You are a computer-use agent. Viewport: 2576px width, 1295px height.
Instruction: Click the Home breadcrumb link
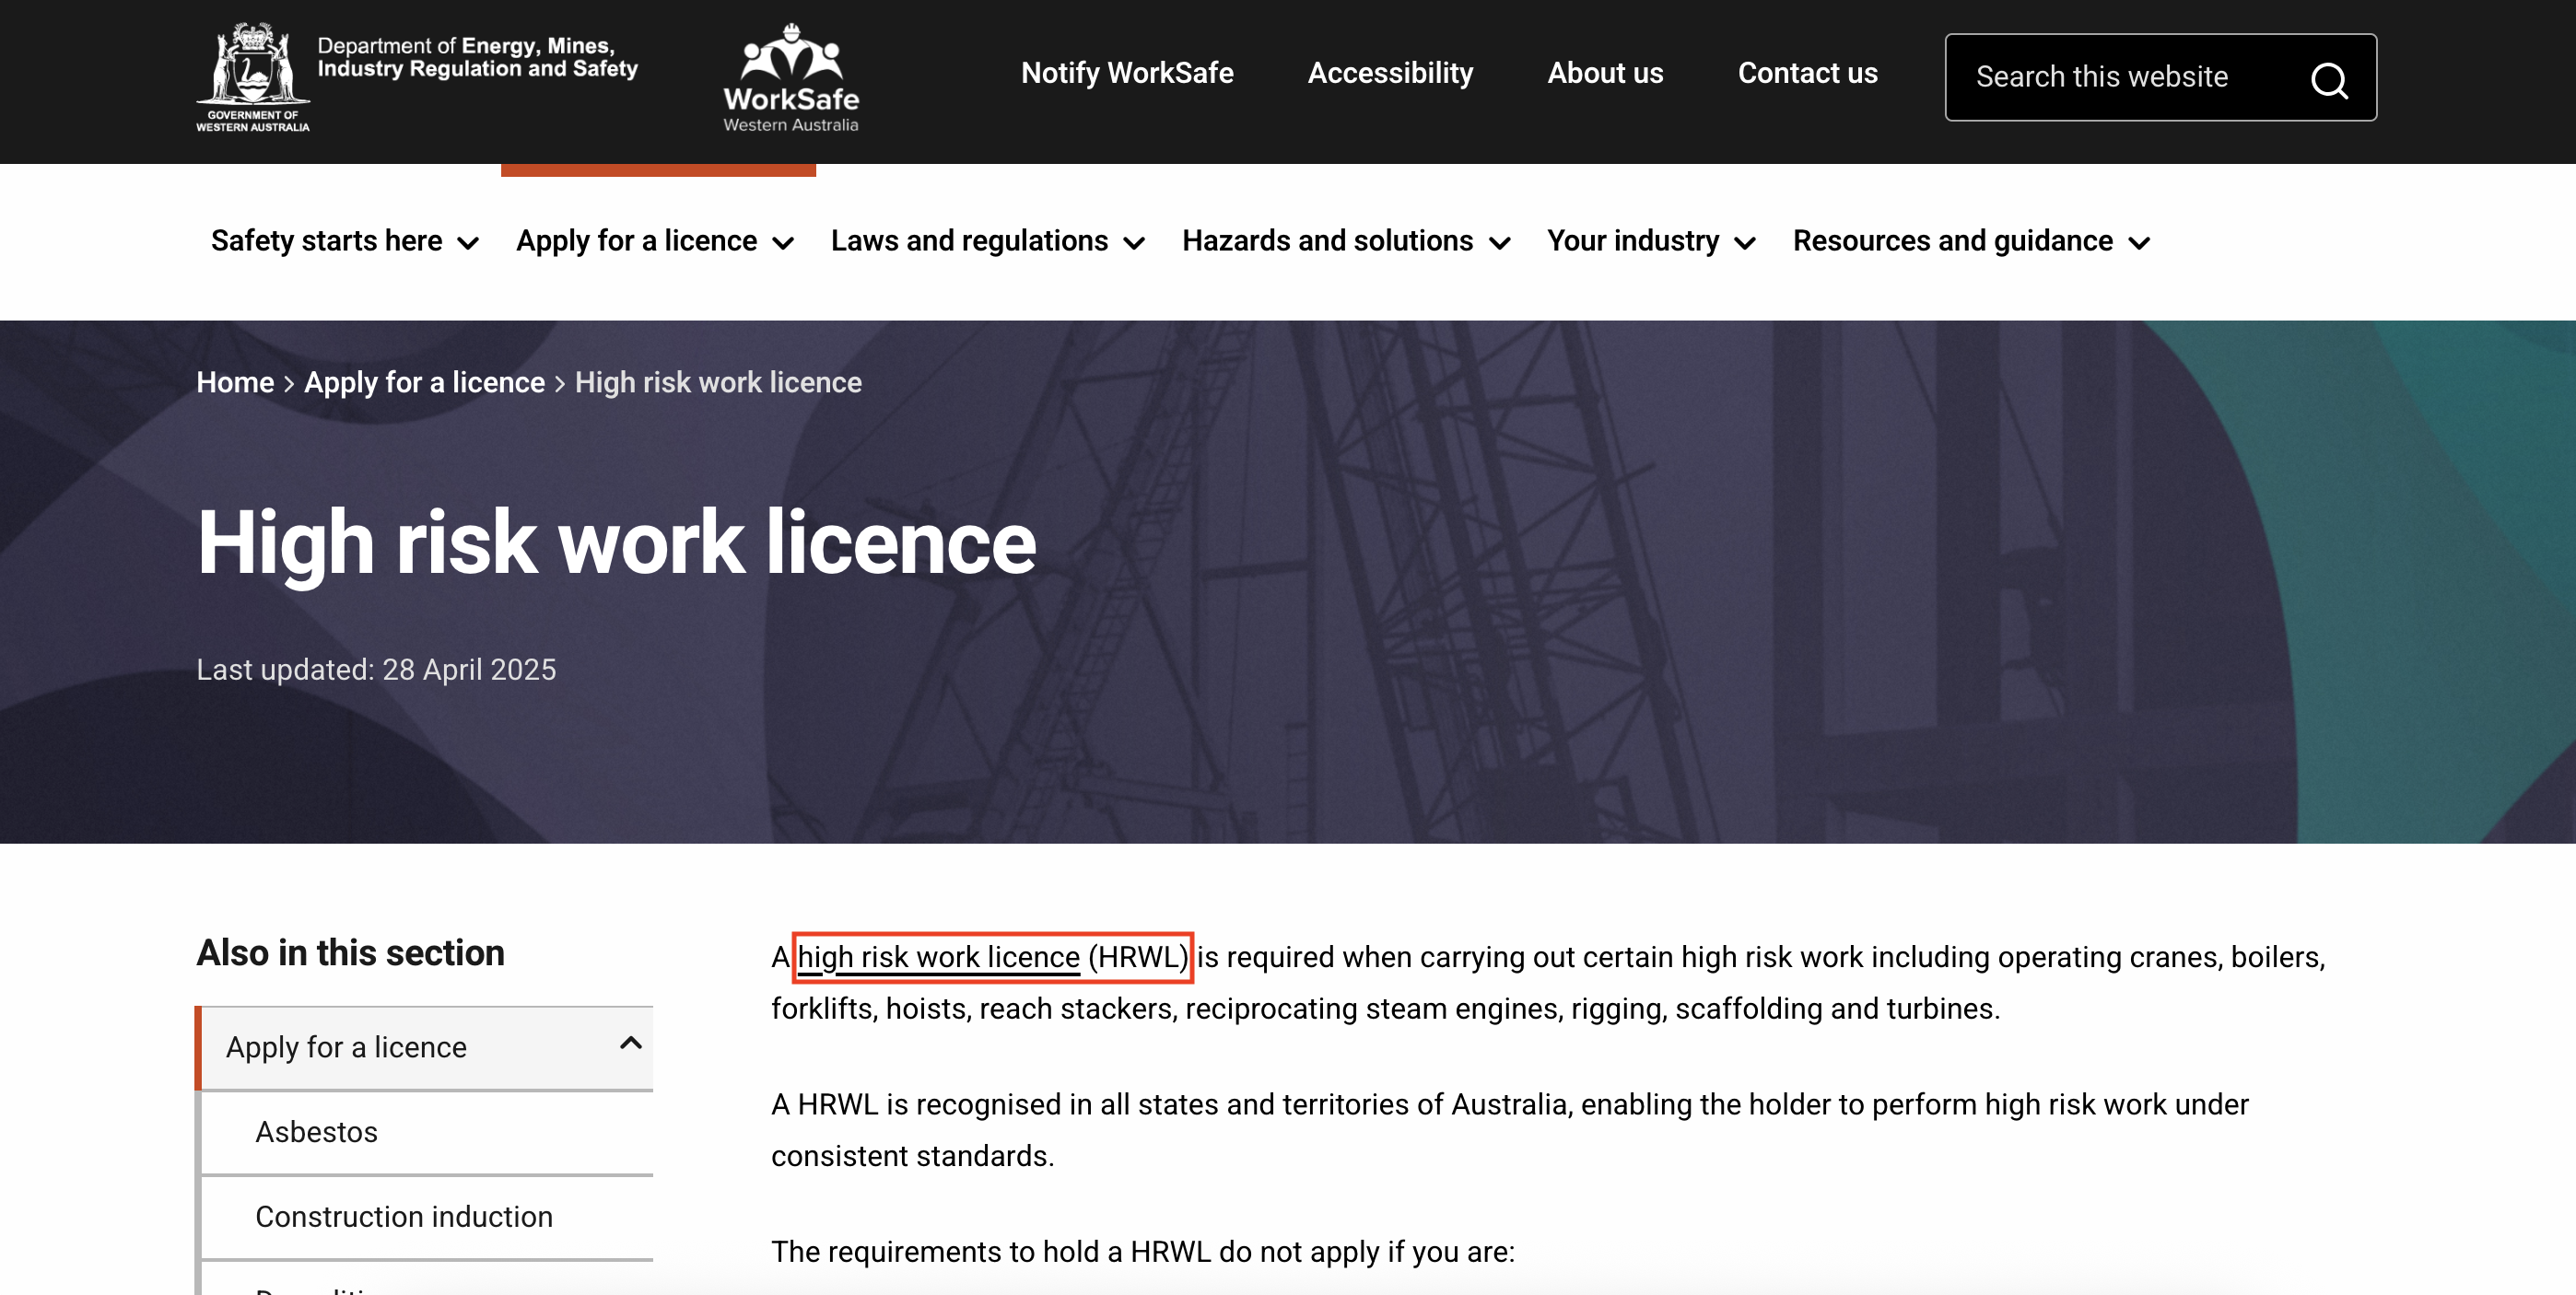234,382
